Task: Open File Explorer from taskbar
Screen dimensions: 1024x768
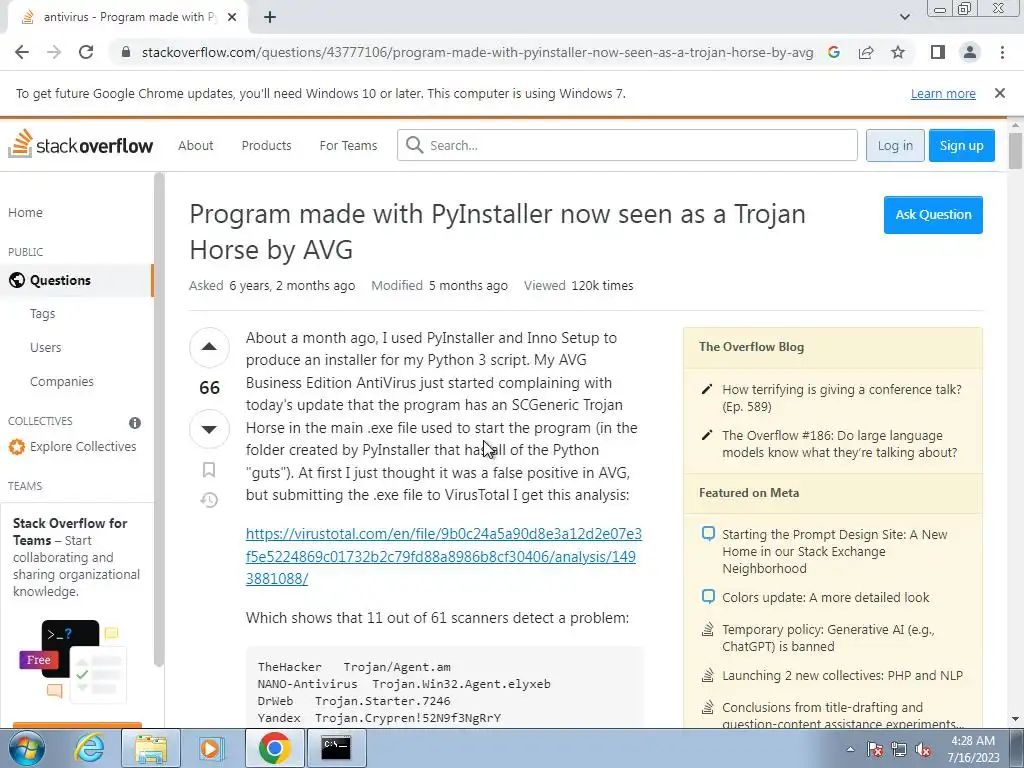Action: point(150,748)
